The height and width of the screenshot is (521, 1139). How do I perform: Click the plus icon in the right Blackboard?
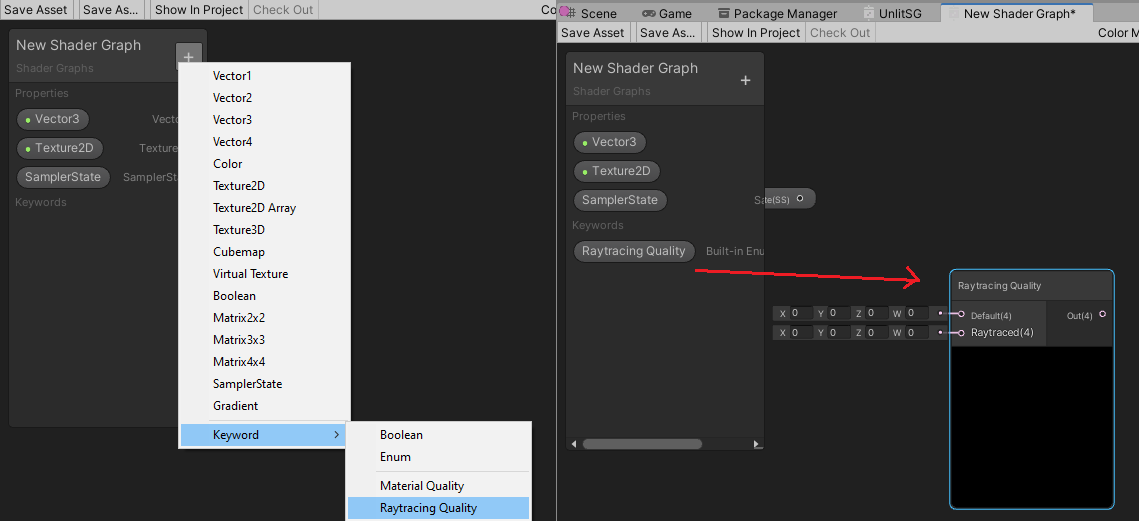[745, 81]
